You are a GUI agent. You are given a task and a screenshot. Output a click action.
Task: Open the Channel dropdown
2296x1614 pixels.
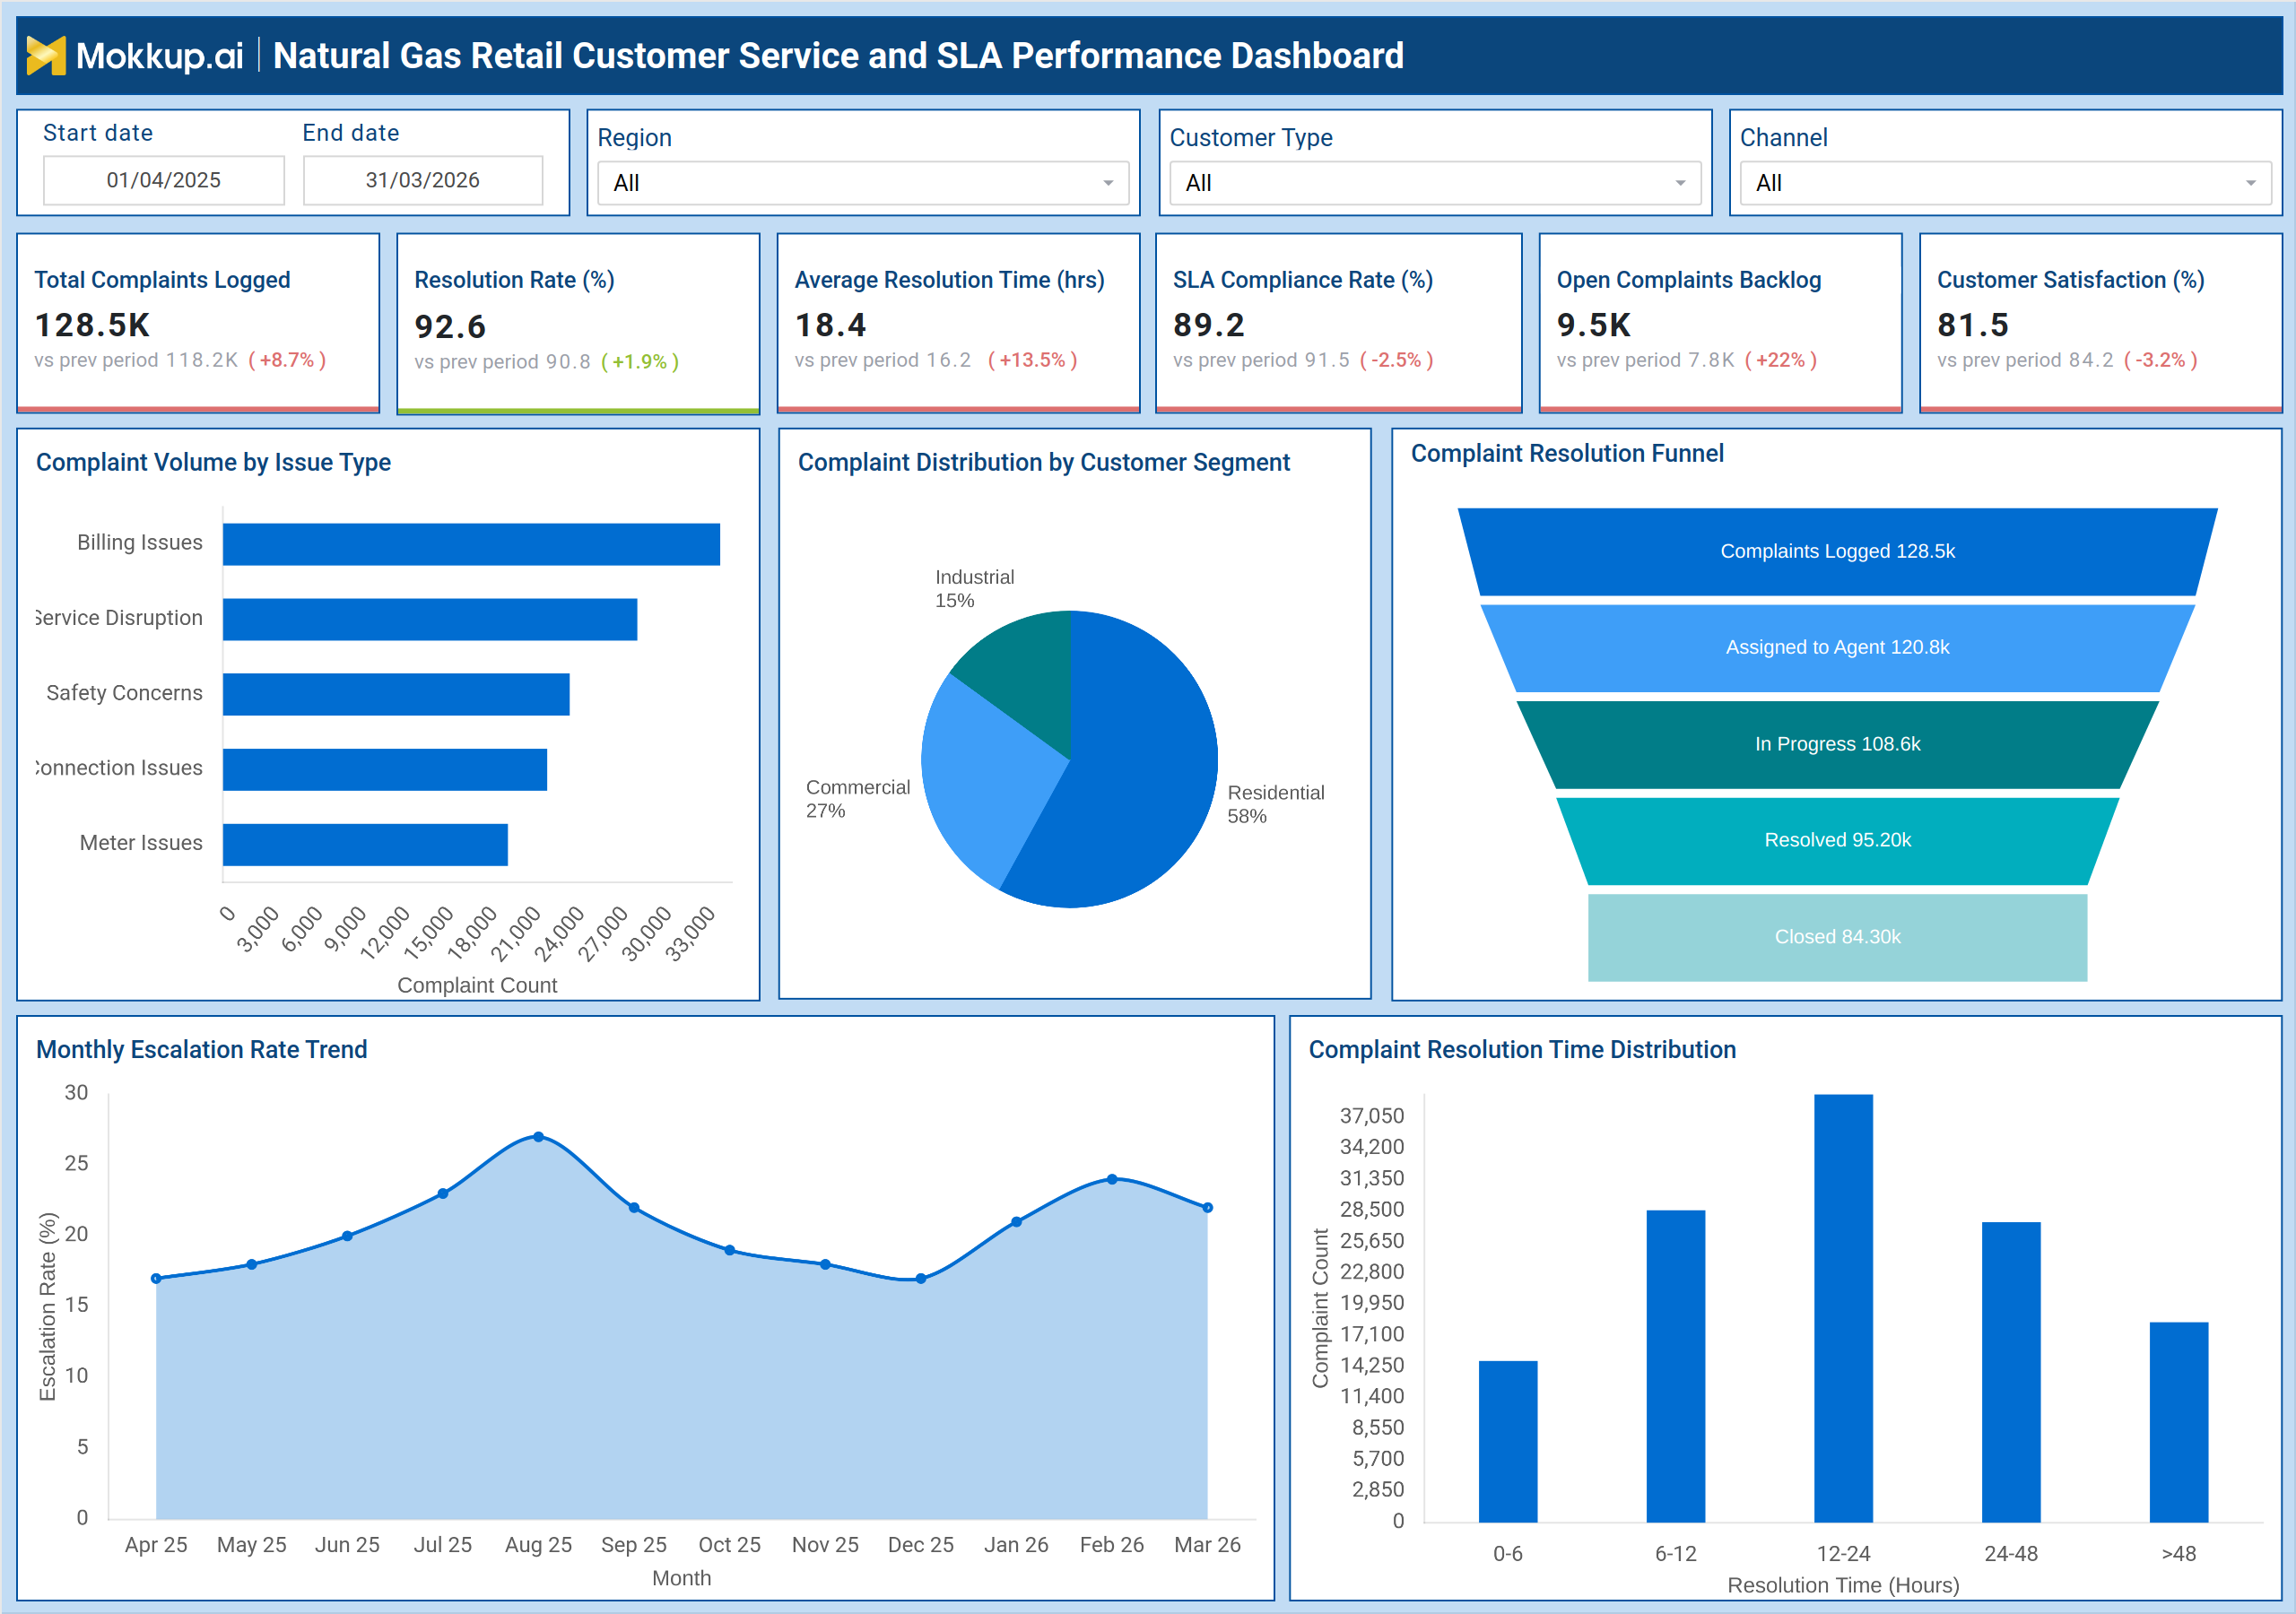[x=2005, y=183]
